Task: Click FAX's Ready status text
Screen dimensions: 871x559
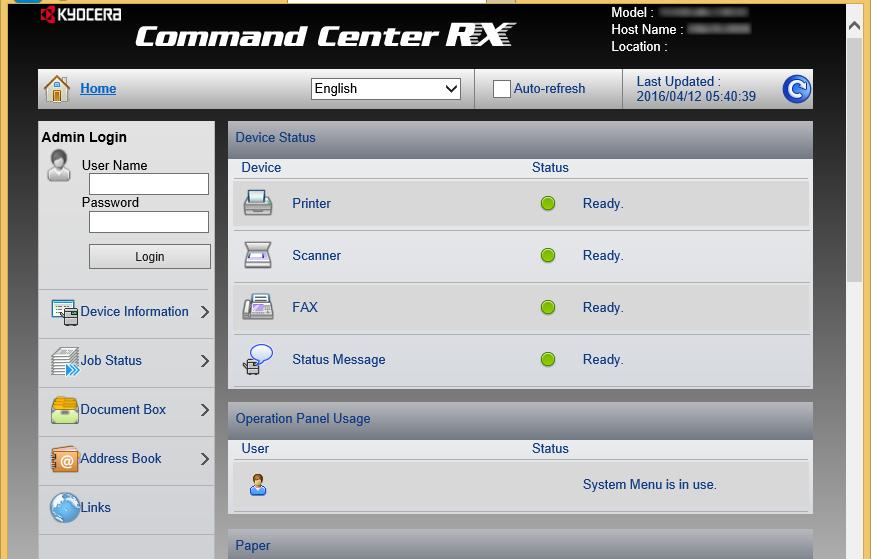Action: pos(603,307)
